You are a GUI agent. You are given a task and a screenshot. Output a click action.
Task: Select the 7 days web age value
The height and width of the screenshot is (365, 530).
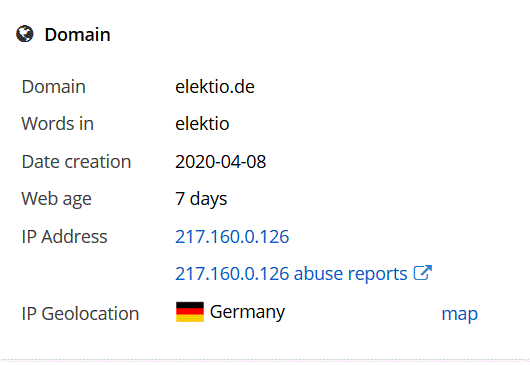pos(201,199)
